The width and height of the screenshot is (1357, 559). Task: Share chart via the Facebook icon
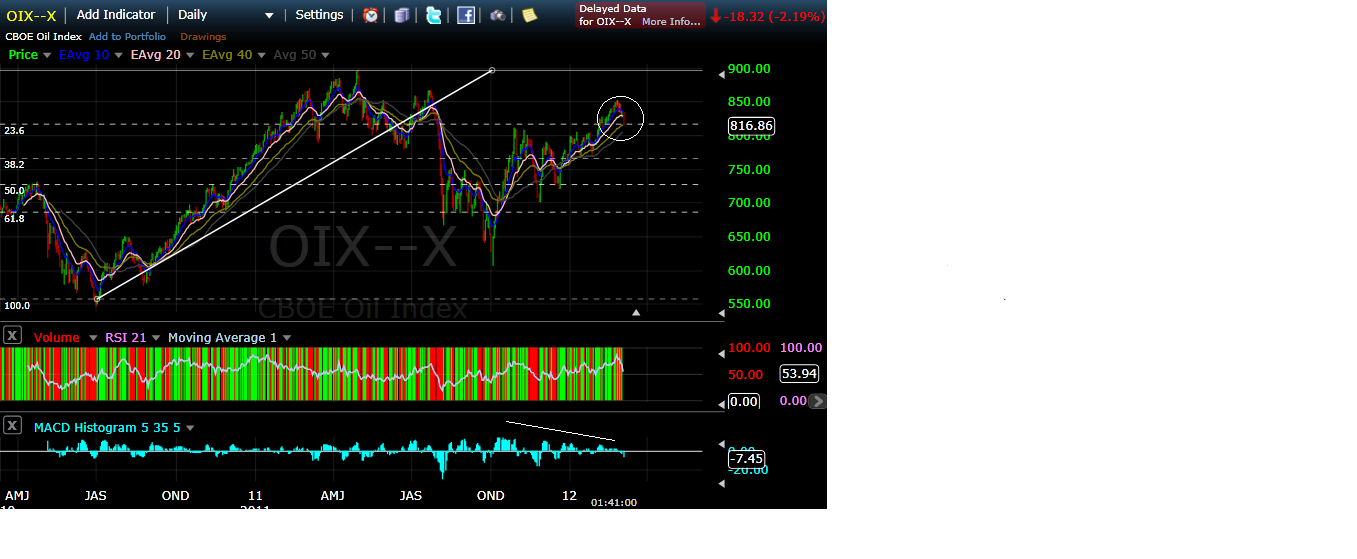(466, 15)
